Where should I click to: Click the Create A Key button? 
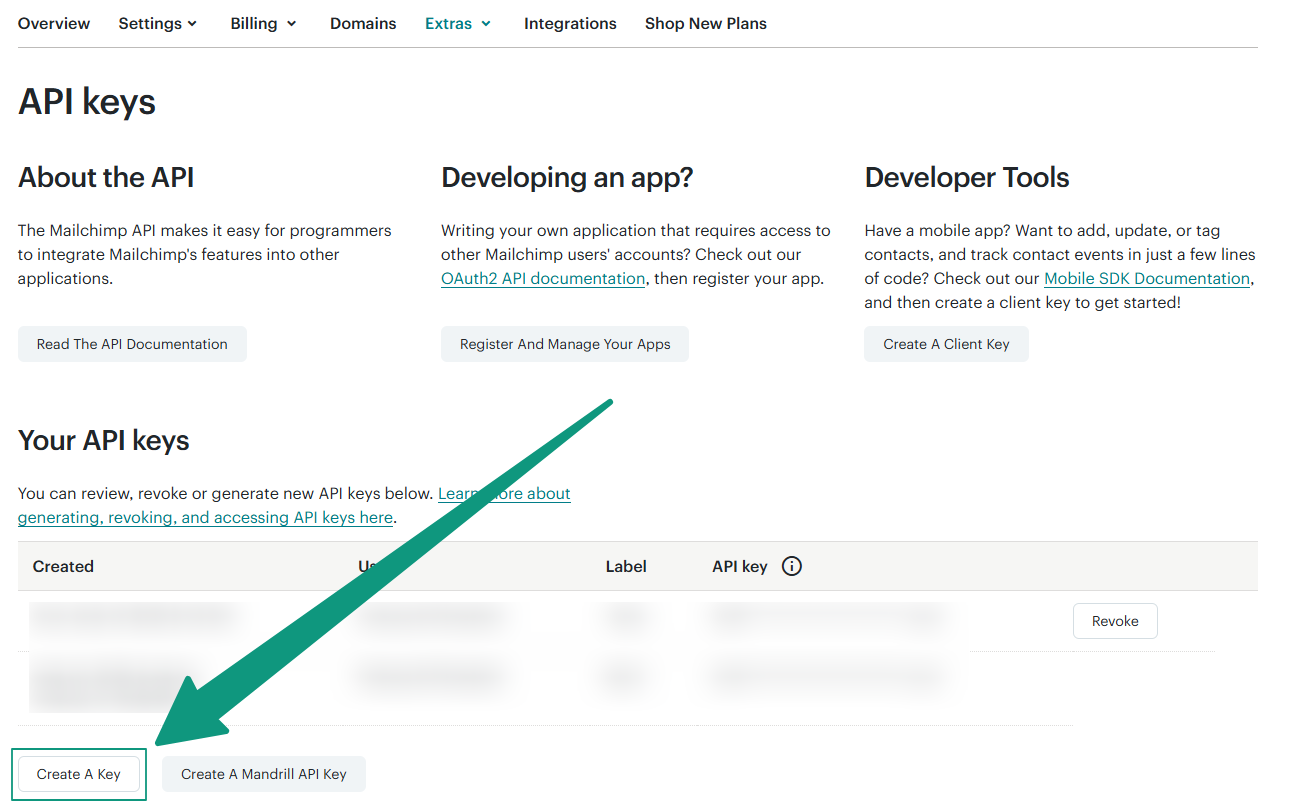(x=79, y=774)
